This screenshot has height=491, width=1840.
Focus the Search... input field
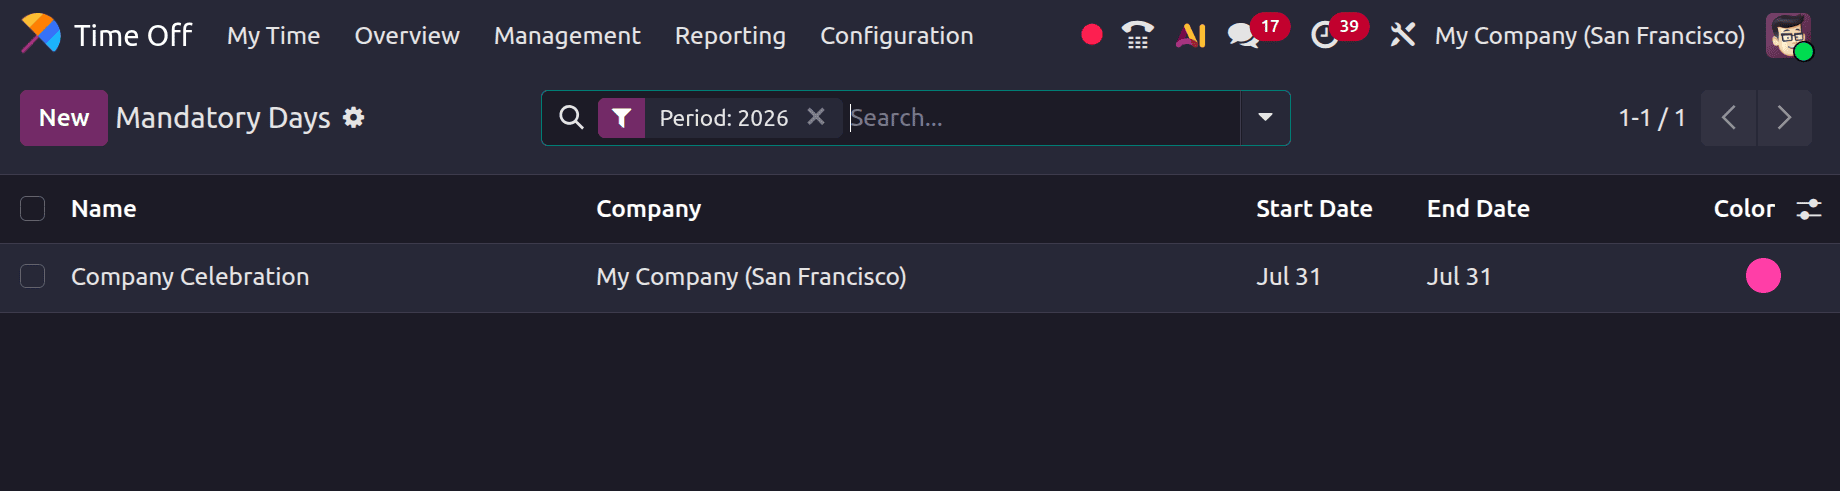[x=1043, y=118]
